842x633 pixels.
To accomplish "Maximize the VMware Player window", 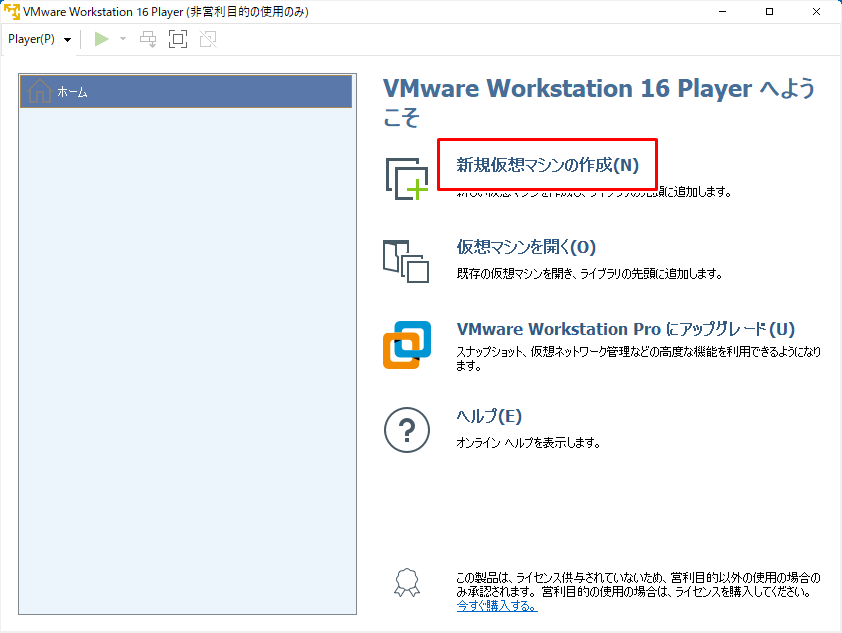I will pos(769,12).
